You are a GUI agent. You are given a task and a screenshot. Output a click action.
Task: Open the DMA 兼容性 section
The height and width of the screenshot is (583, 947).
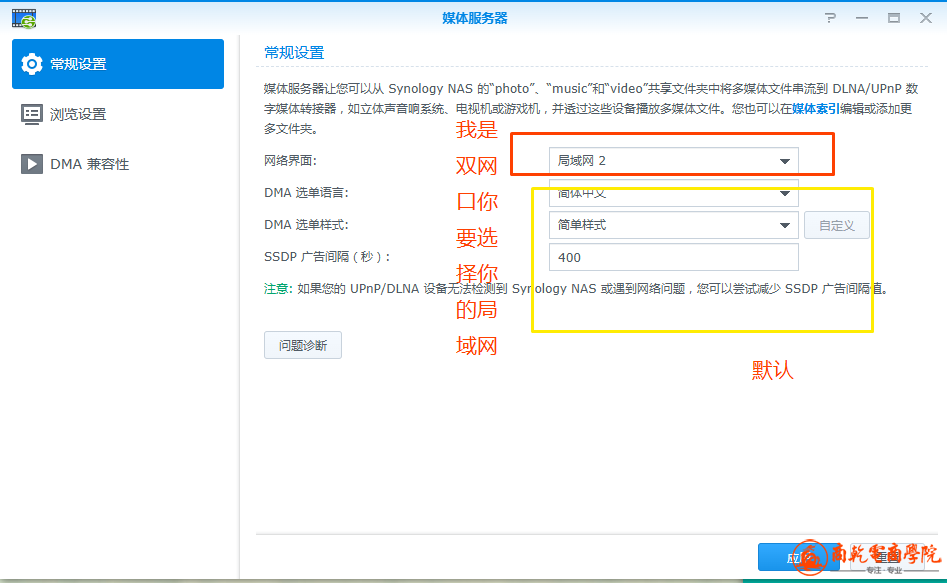point(90,164)
